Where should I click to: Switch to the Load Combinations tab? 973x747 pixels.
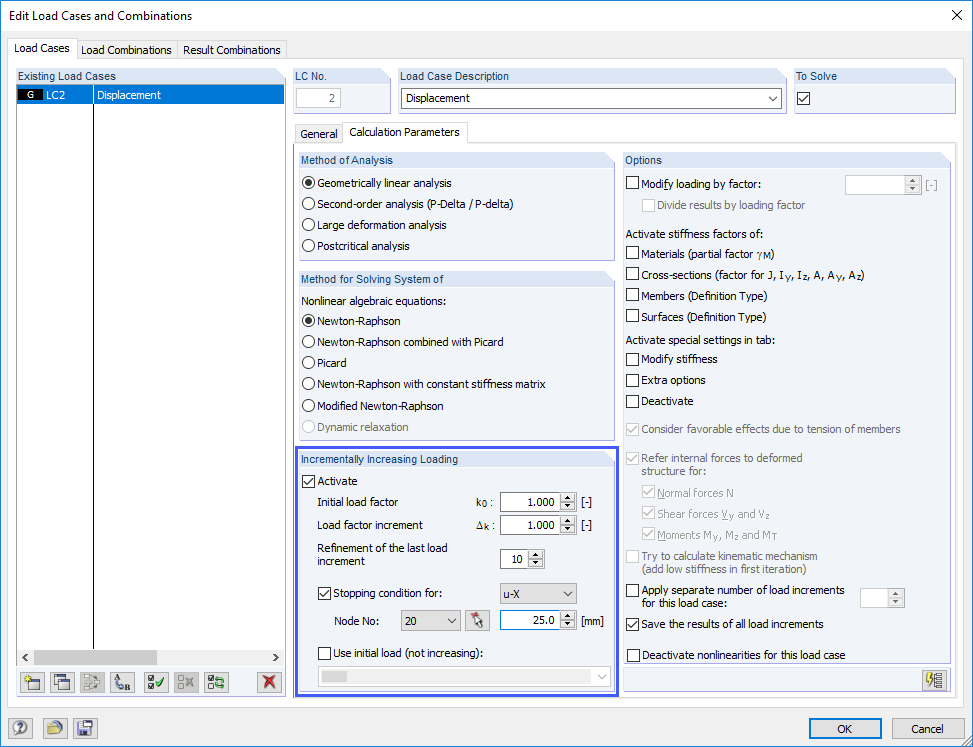coord(127,50)
